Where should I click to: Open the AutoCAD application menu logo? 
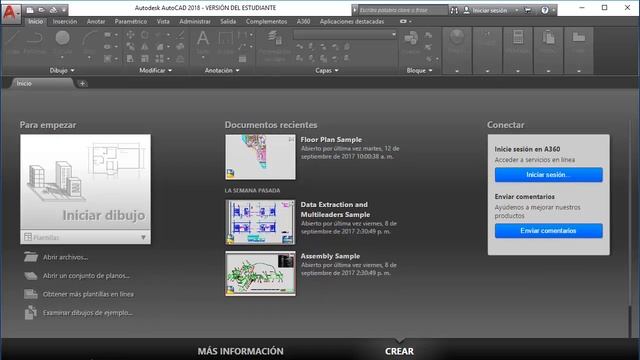click(x=10, y=13)
